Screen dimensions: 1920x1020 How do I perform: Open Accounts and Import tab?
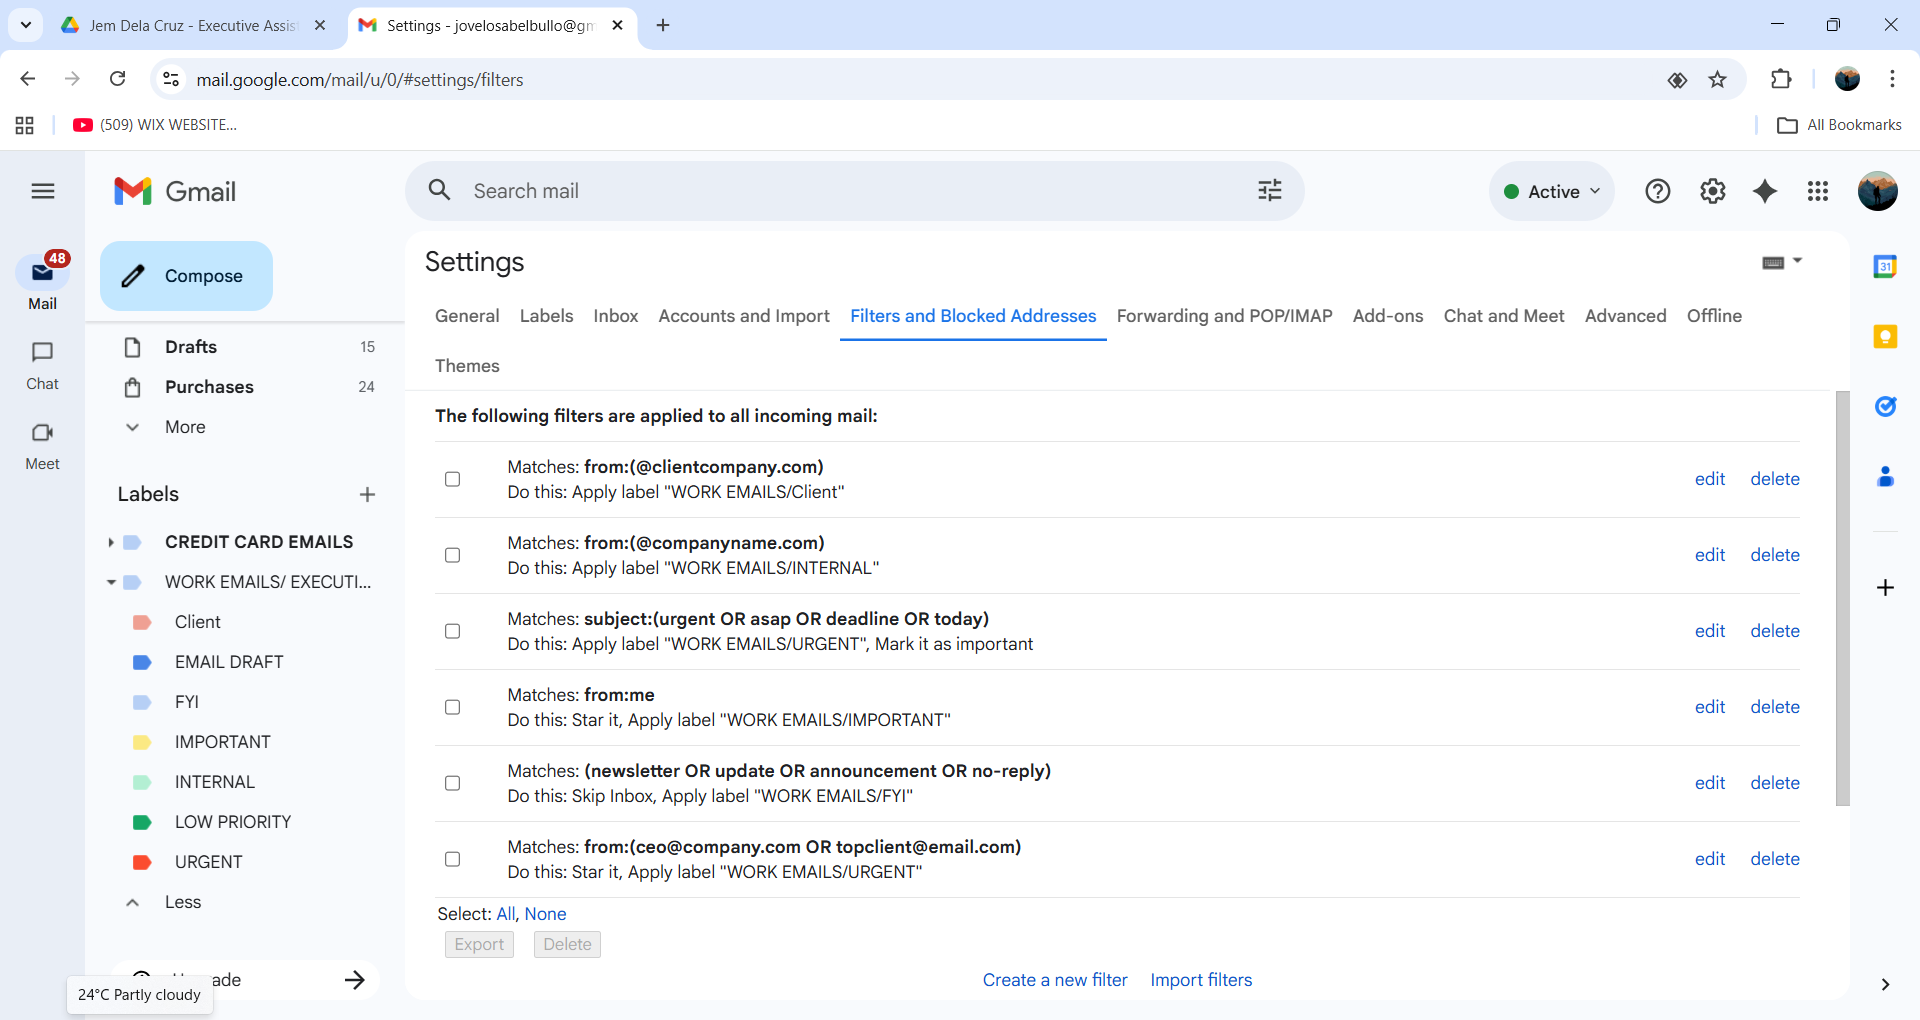coord(744,316)
